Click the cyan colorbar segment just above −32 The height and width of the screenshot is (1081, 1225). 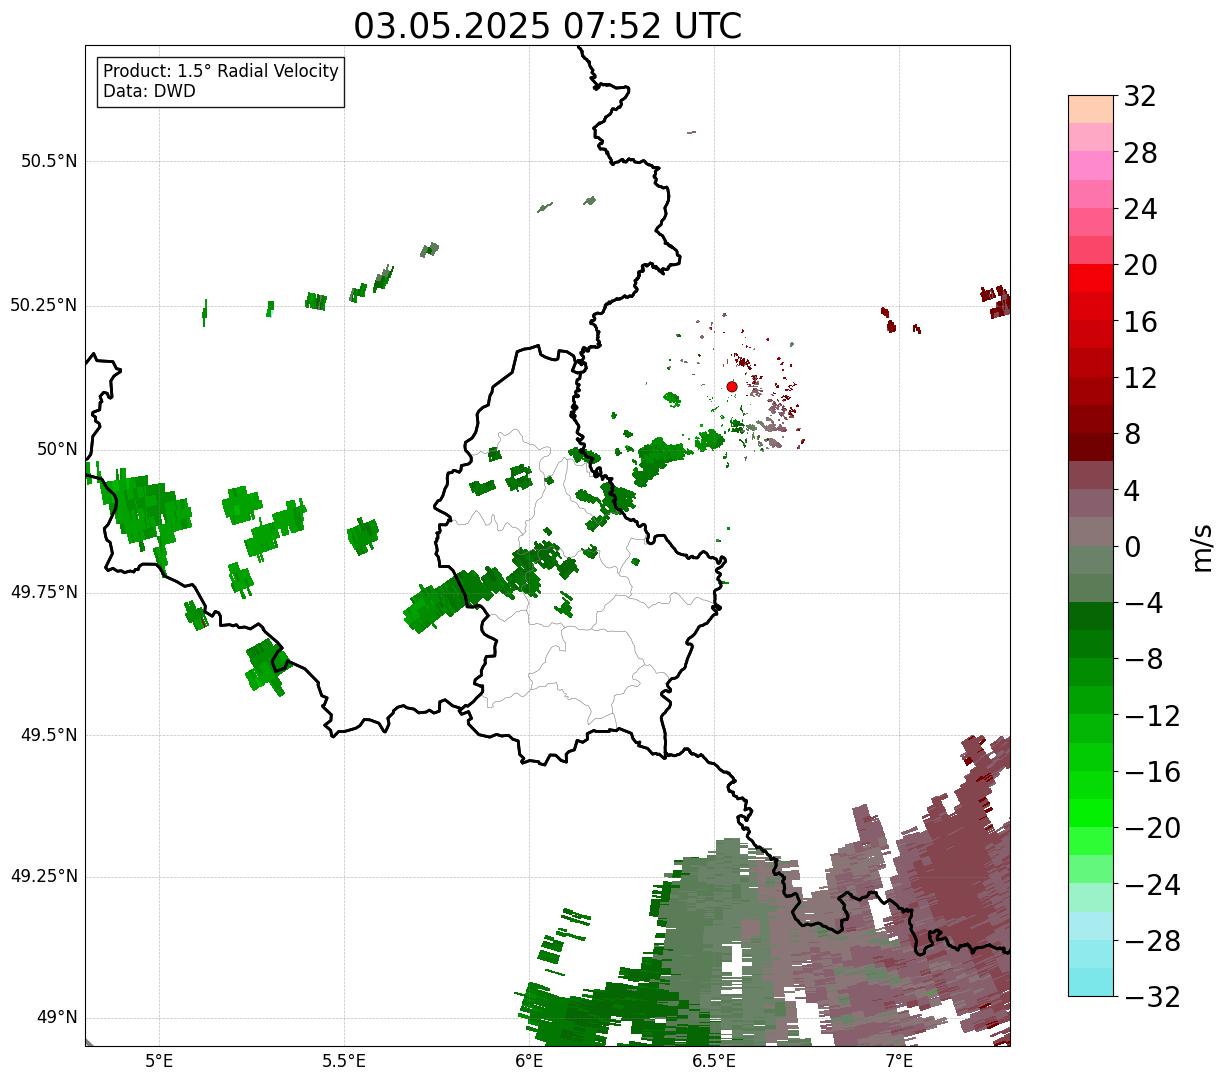click(1091, 982)
